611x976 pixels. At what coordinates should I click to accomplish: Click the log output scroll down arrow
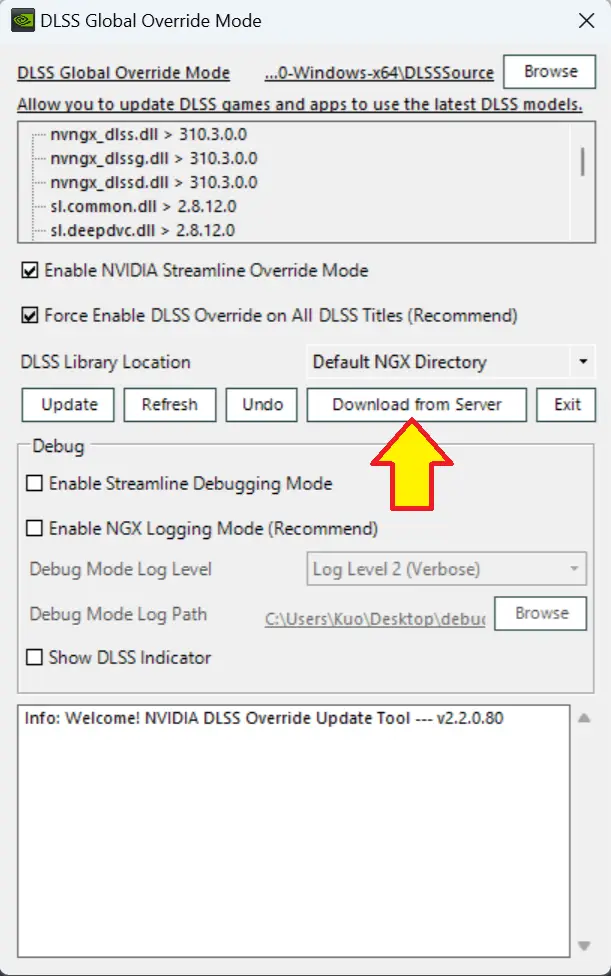click(584, 946)
